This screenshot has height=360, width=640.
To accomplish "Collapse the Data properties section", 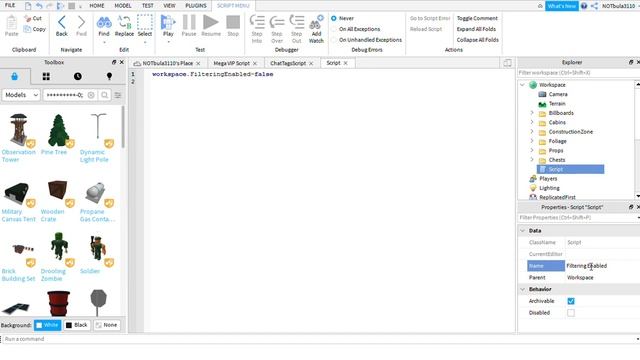I will point(522,231).
